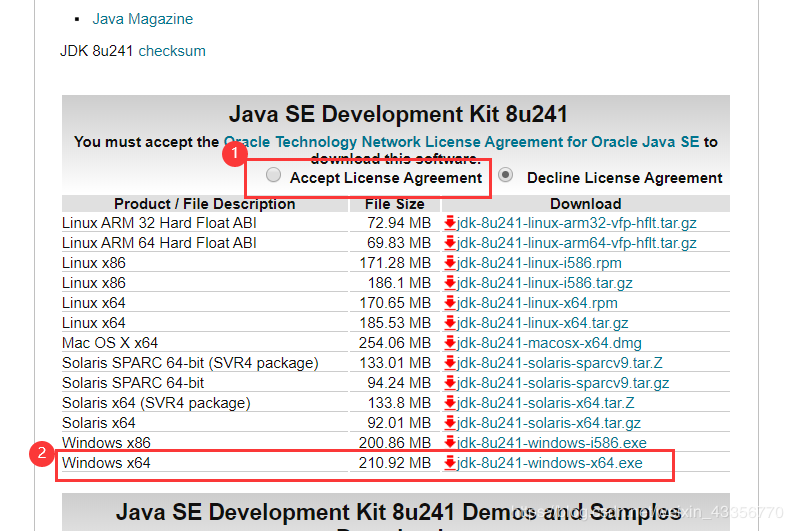Download jdk-8u241-linux-arm64-vfp-hflt.tar.gz
793x531 pixels.
coord(577,243)
